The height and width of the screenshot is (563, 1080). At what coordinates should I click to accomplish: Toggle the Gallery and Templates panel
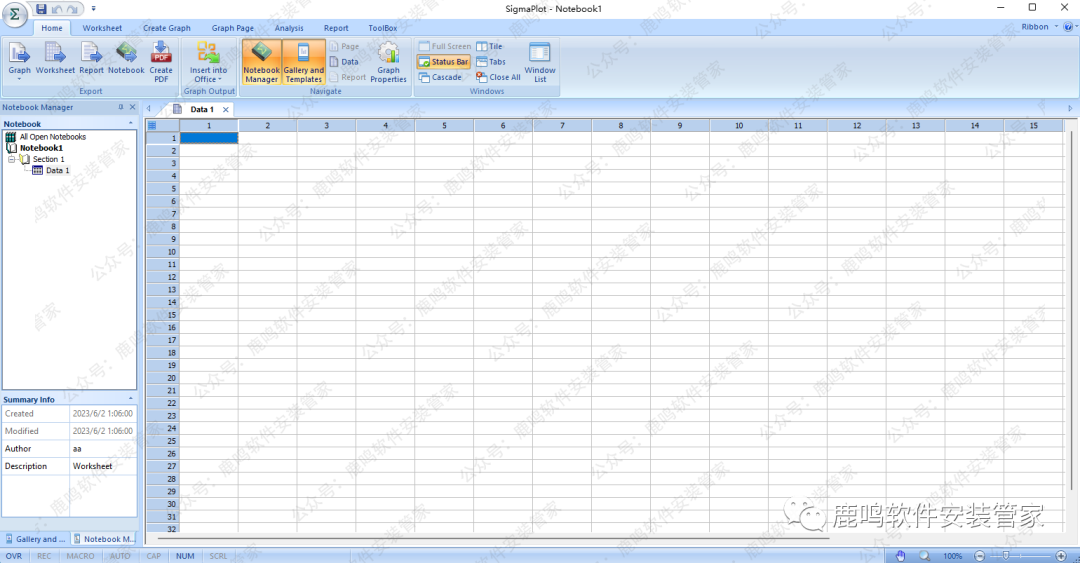pos(303,62)
